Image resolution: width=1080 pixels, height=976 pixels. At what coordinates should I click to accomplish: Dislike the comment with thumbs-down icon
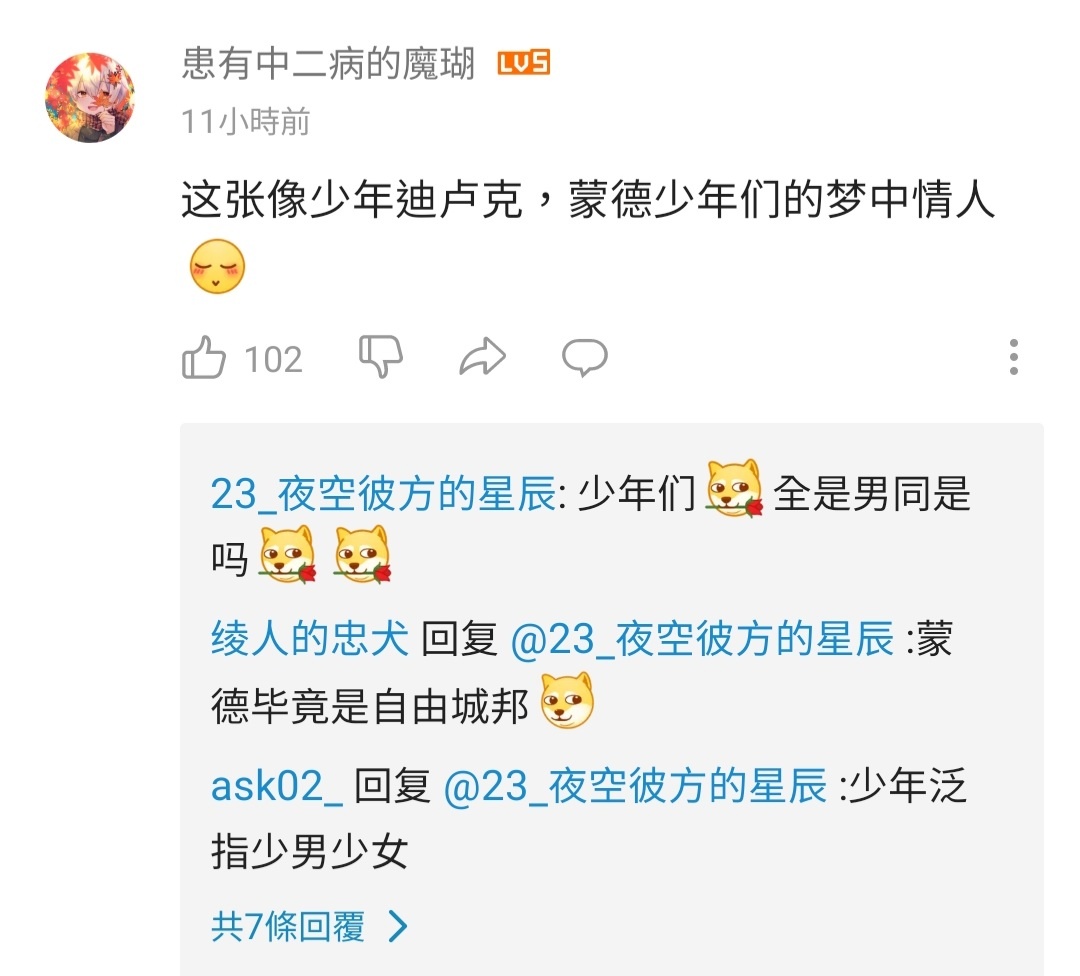pos(381,357)
